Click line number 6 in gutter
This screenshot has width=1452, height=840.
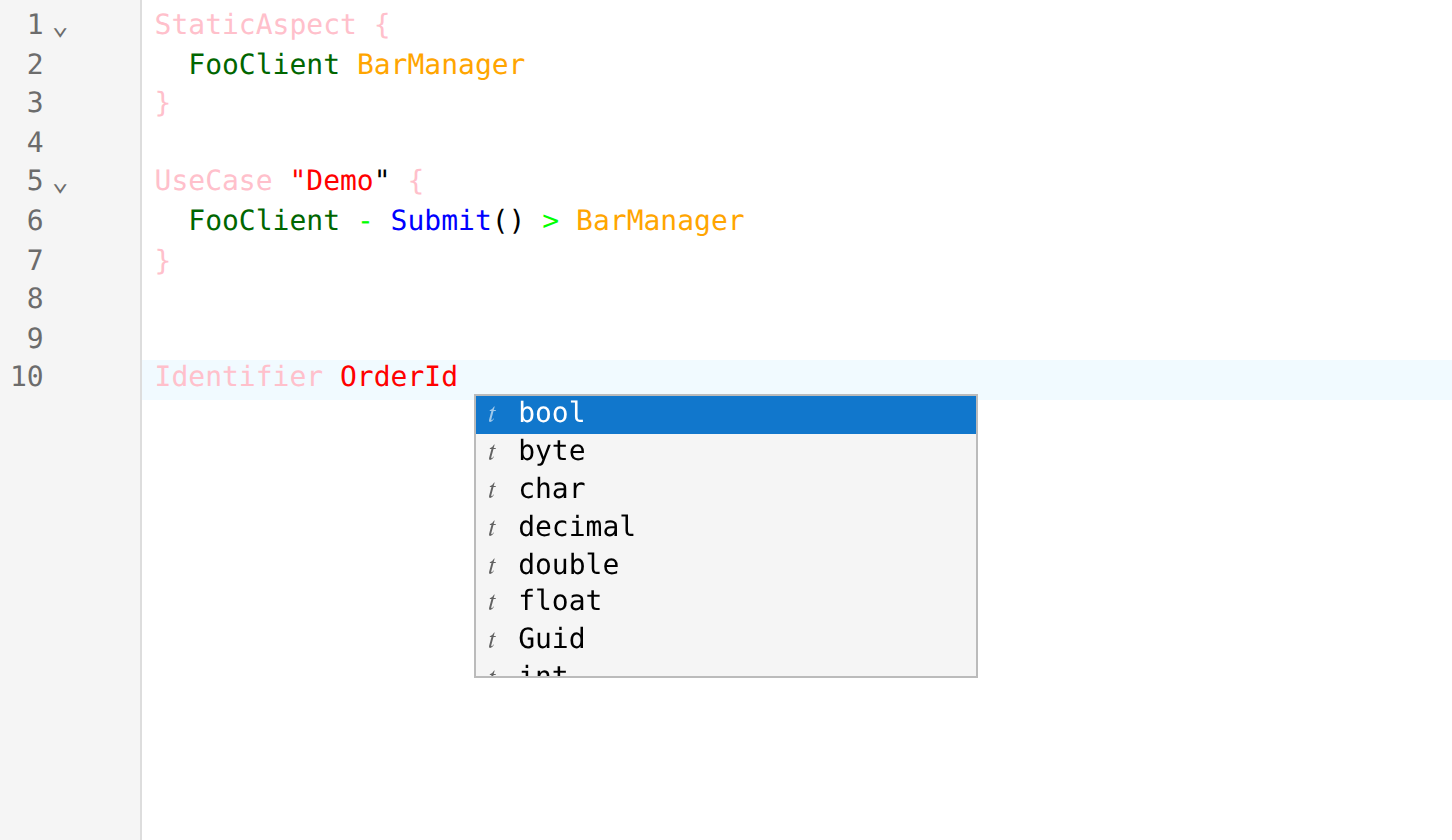(x=35, y=221)
